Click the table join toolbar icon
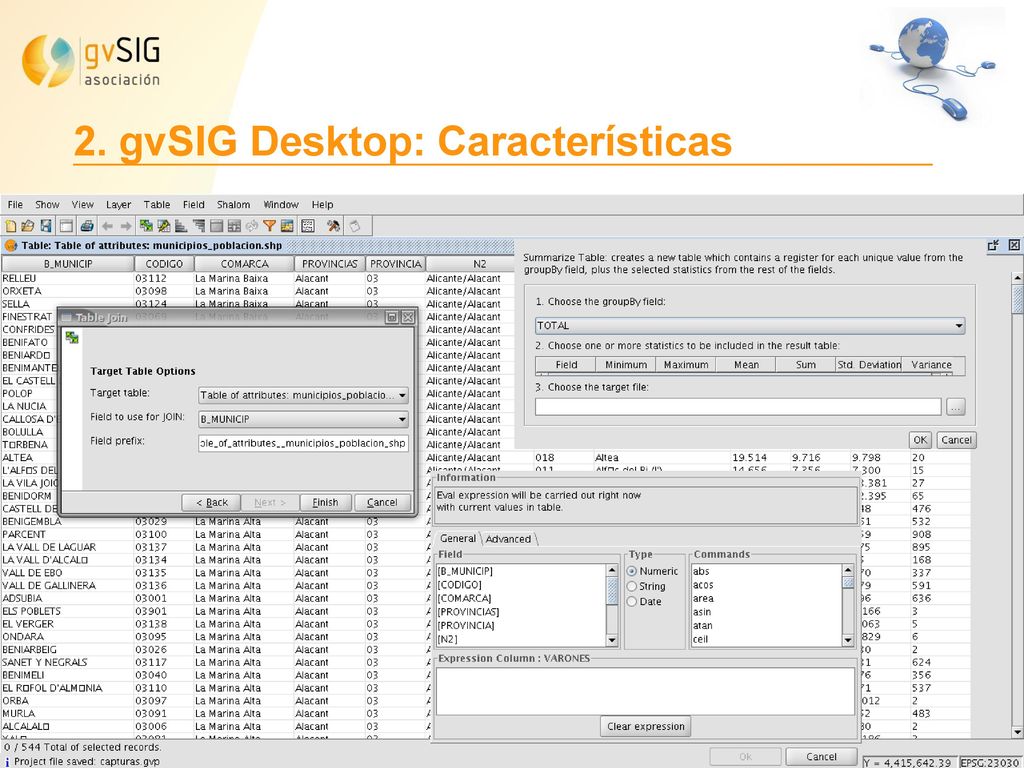The image size is (1024, 768). pos(146,226)
